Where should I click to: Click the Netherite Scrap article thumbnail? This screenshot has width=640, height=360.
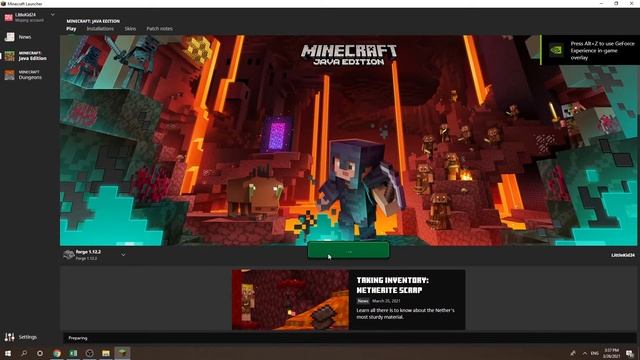[x=290, y=300]
